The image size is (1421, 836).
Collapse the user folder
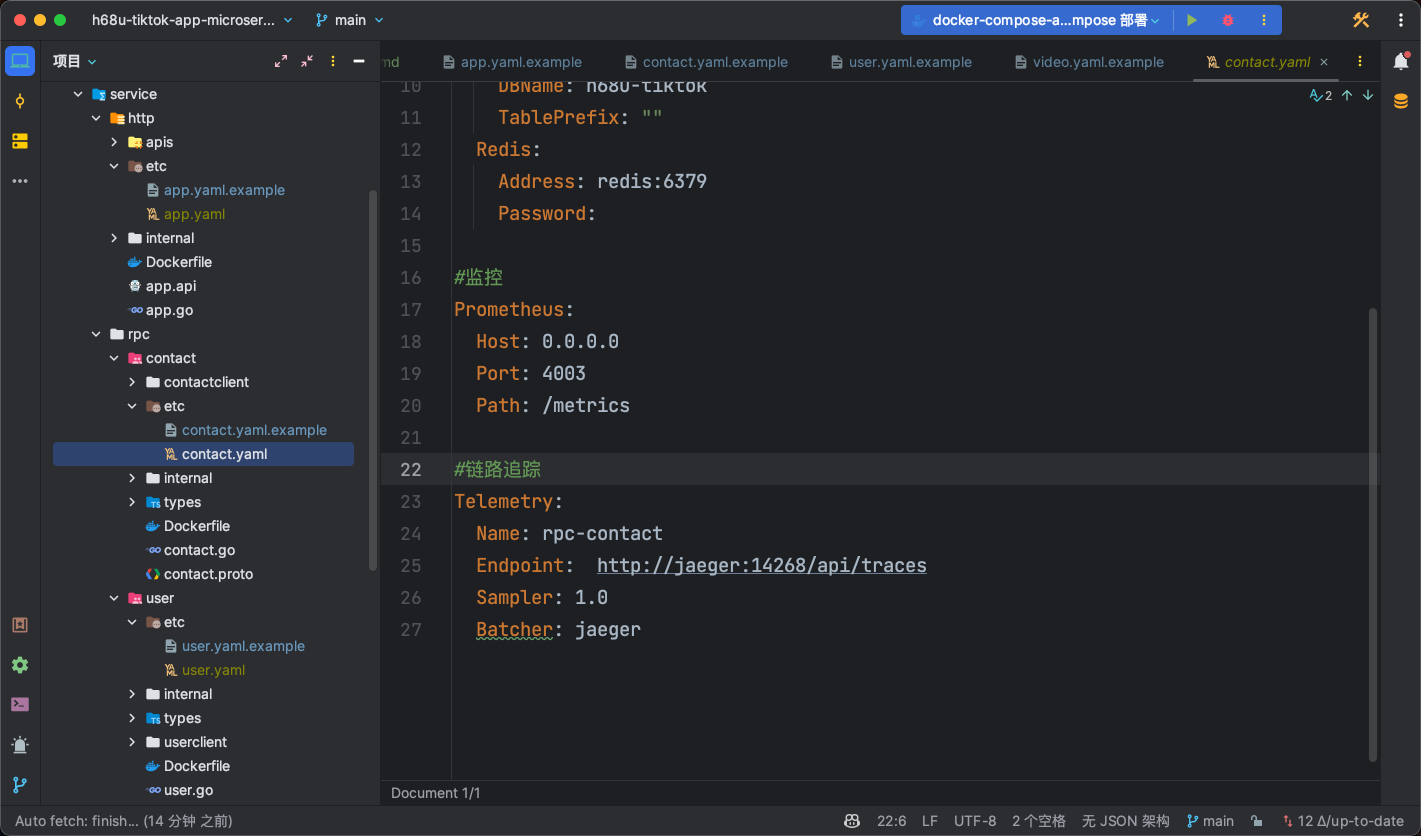[x=114, y=598]
